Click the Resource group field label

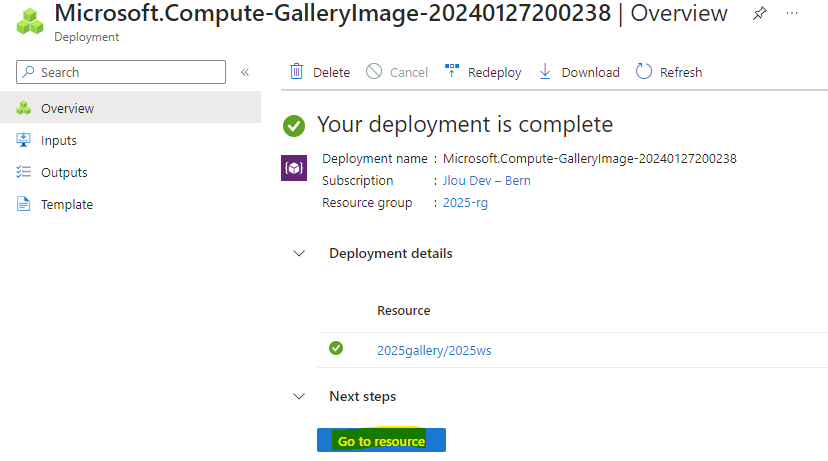367,203
